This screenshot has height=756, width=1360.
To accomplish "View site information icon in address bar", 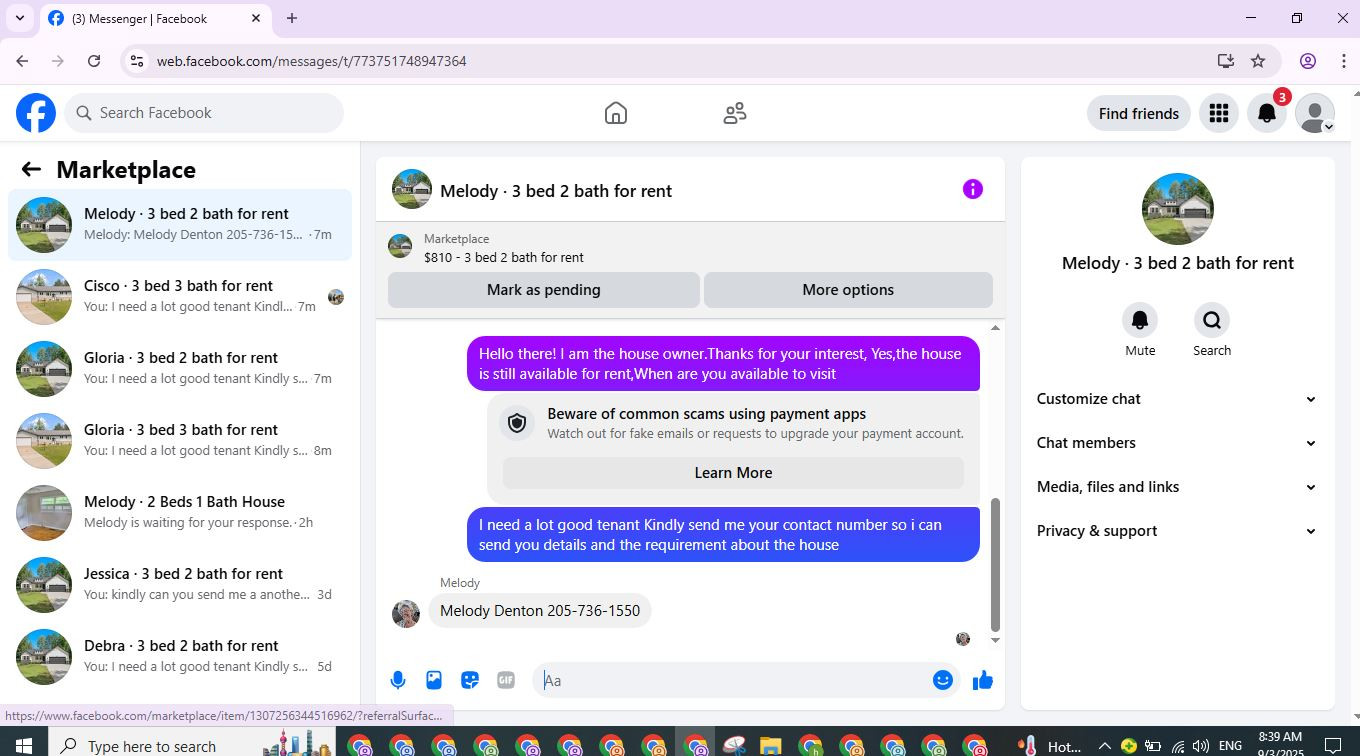I will pos(137,61).
